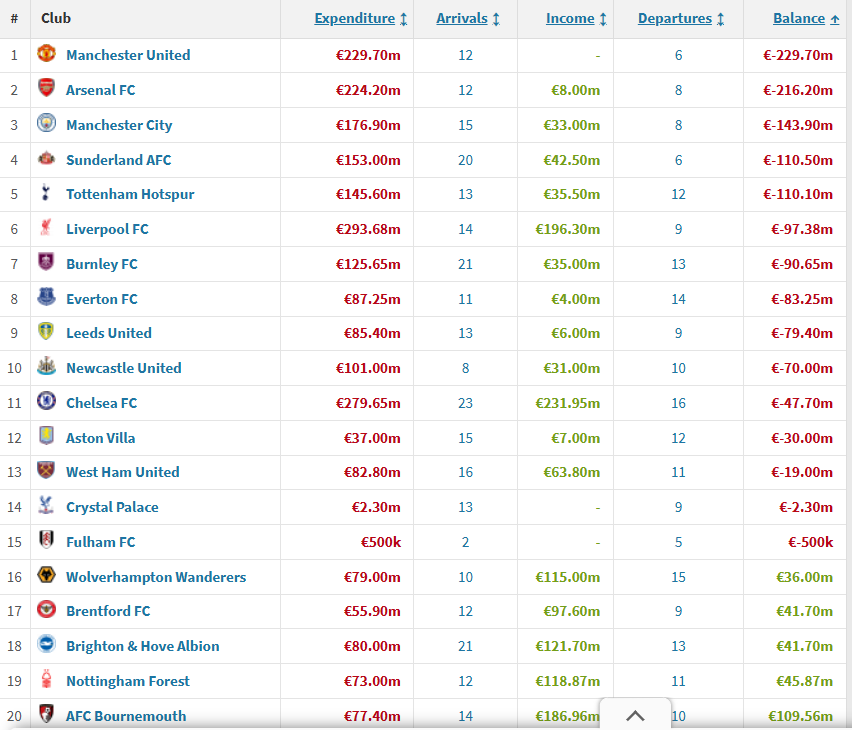Click the Brentford FC club crest
Image resolution: width=852 pixels, height=730 pixels.
(46, 610)
